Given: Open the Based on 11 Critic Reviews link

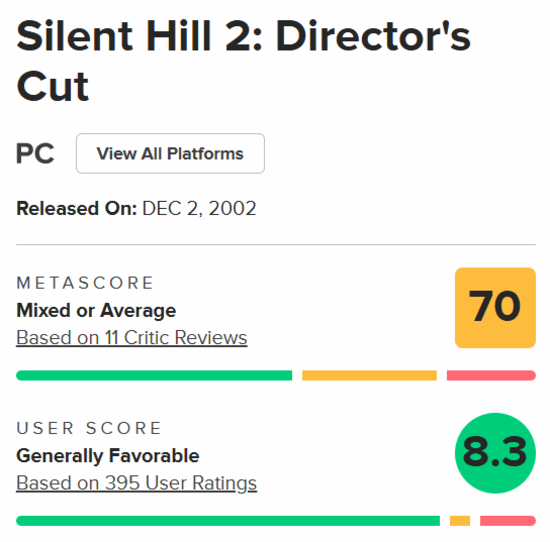Looking at the screenshot, I should pos(132,338).
